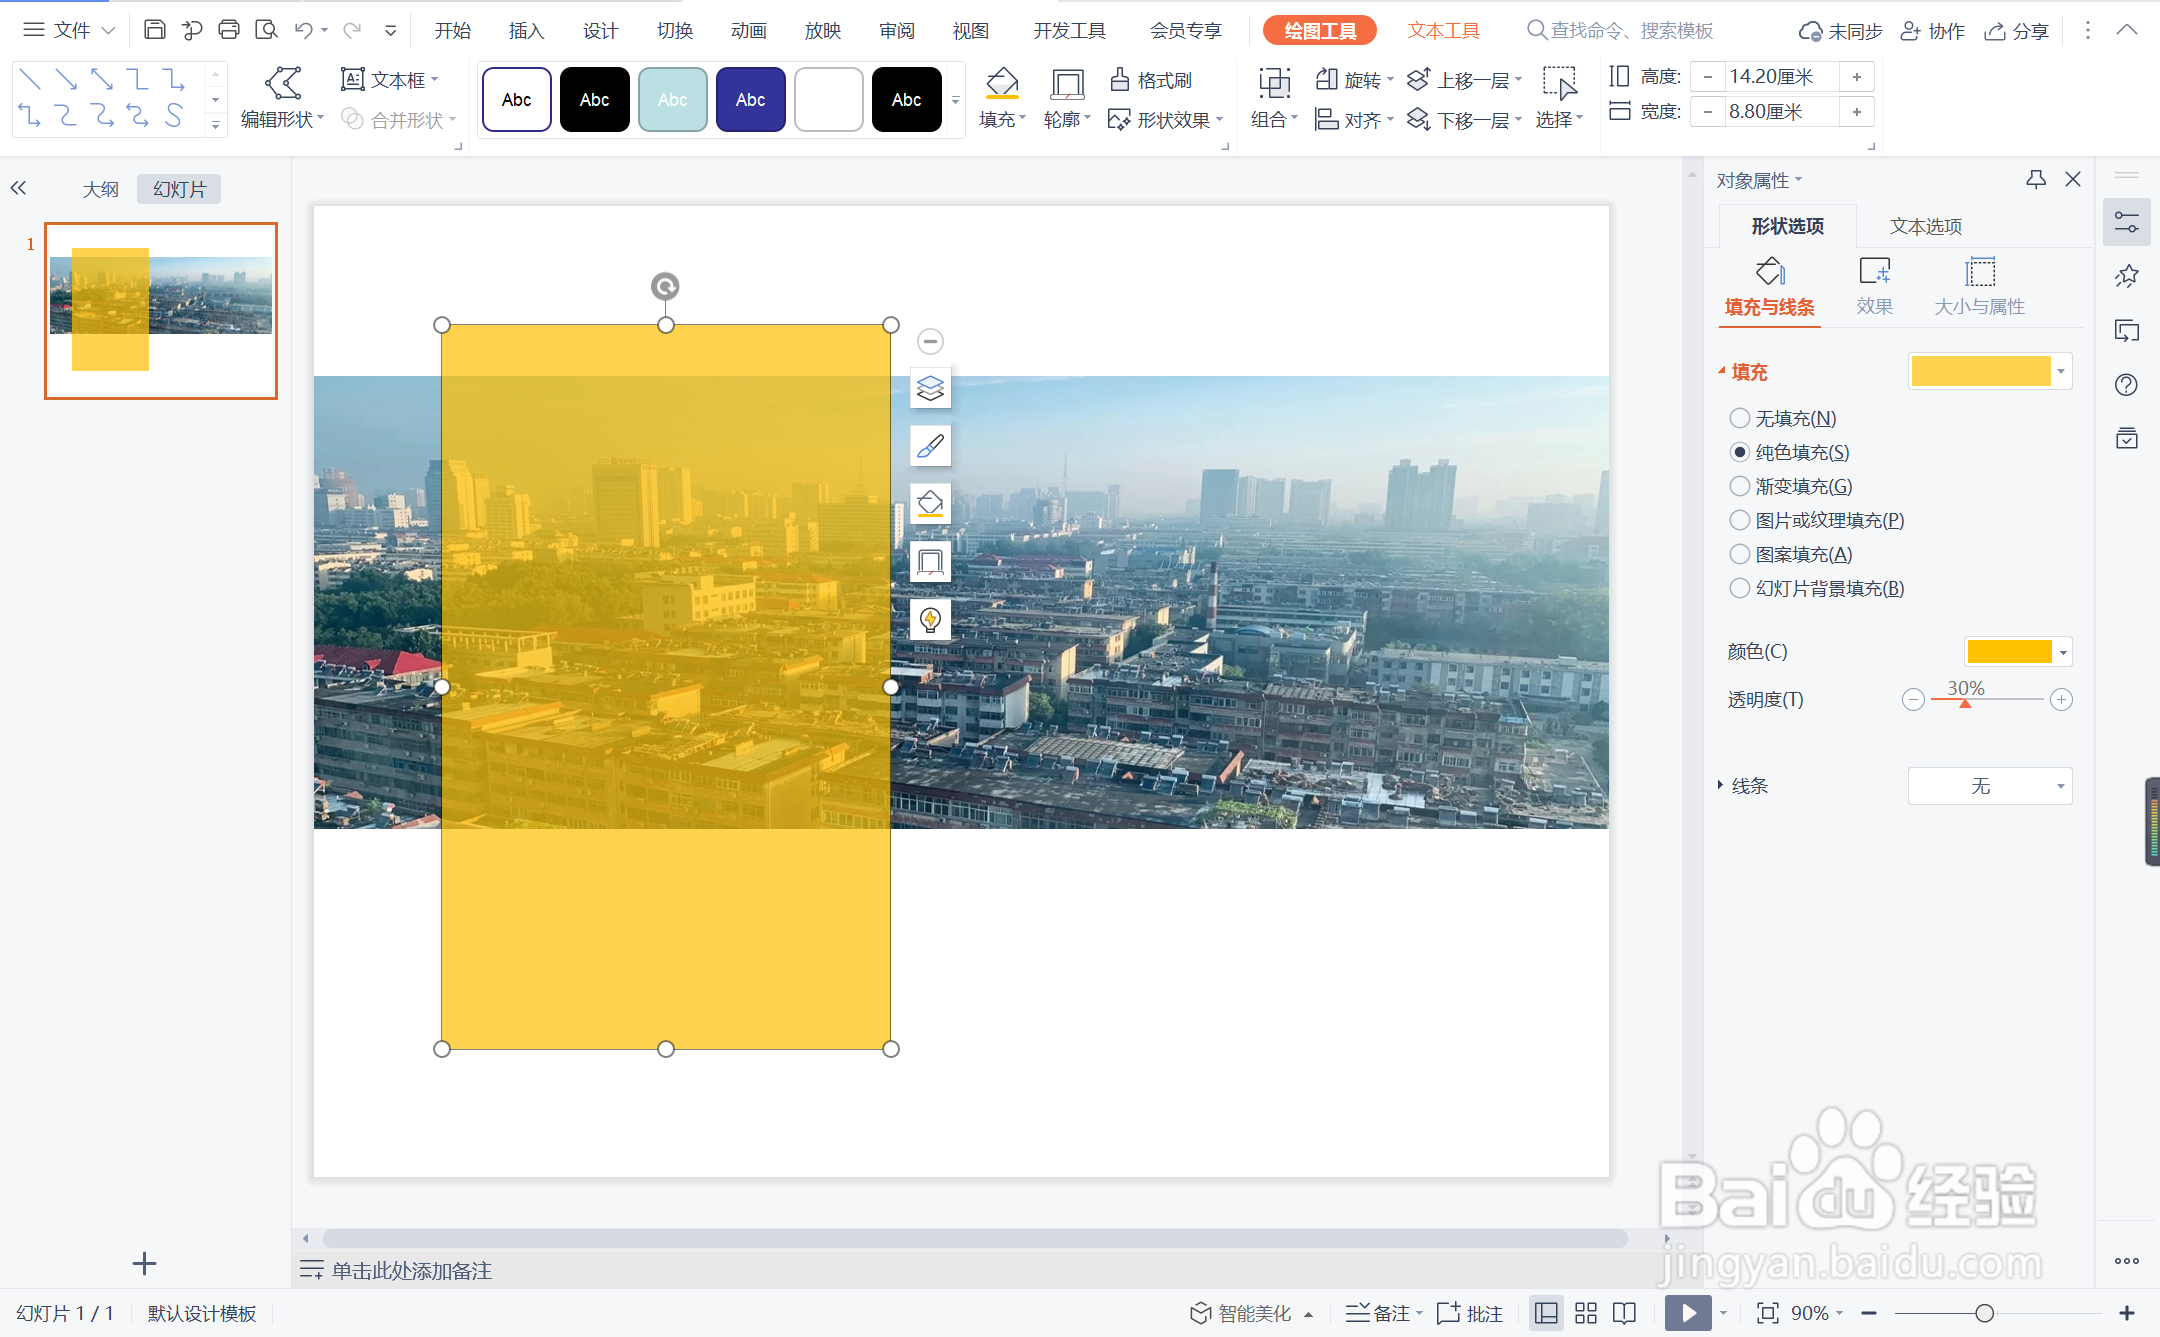Switch to the Outline (大纲) panel tab
The width and height of the screenshot is (2160, 1337).
pyautogui.click(x=100, y=189)
